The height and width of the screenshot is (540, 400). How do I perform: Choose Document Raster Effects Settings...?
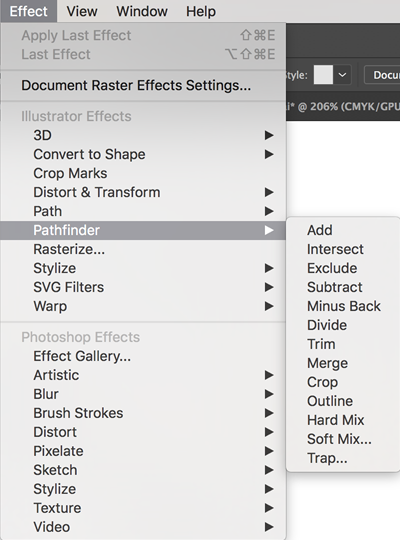(143, 85)
